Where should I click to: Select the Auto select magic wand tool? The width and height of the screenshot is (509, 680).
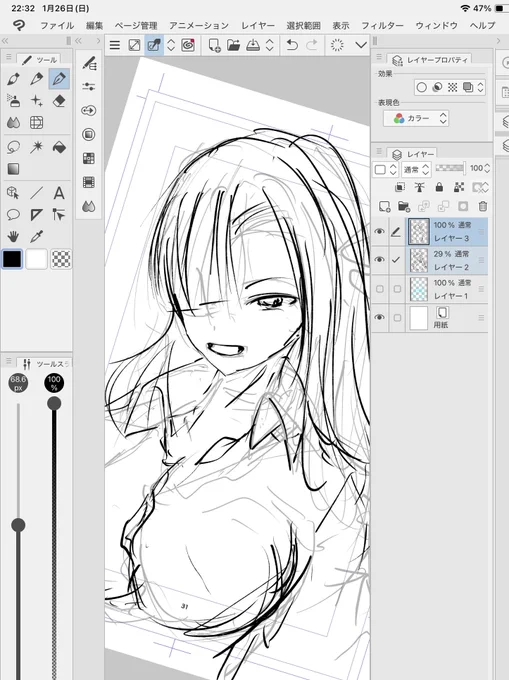tap(36, 147)
